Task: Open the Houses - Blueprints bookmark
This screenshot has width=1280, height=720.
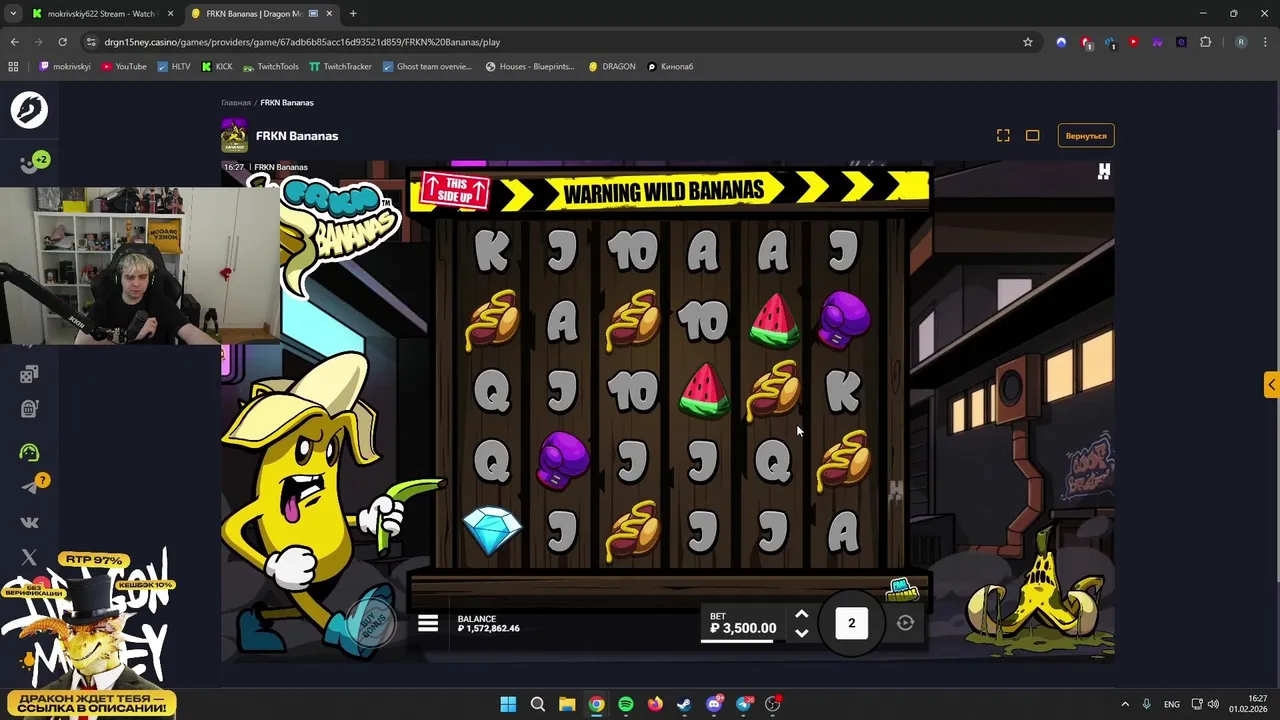Action: (x=530, y=67)
